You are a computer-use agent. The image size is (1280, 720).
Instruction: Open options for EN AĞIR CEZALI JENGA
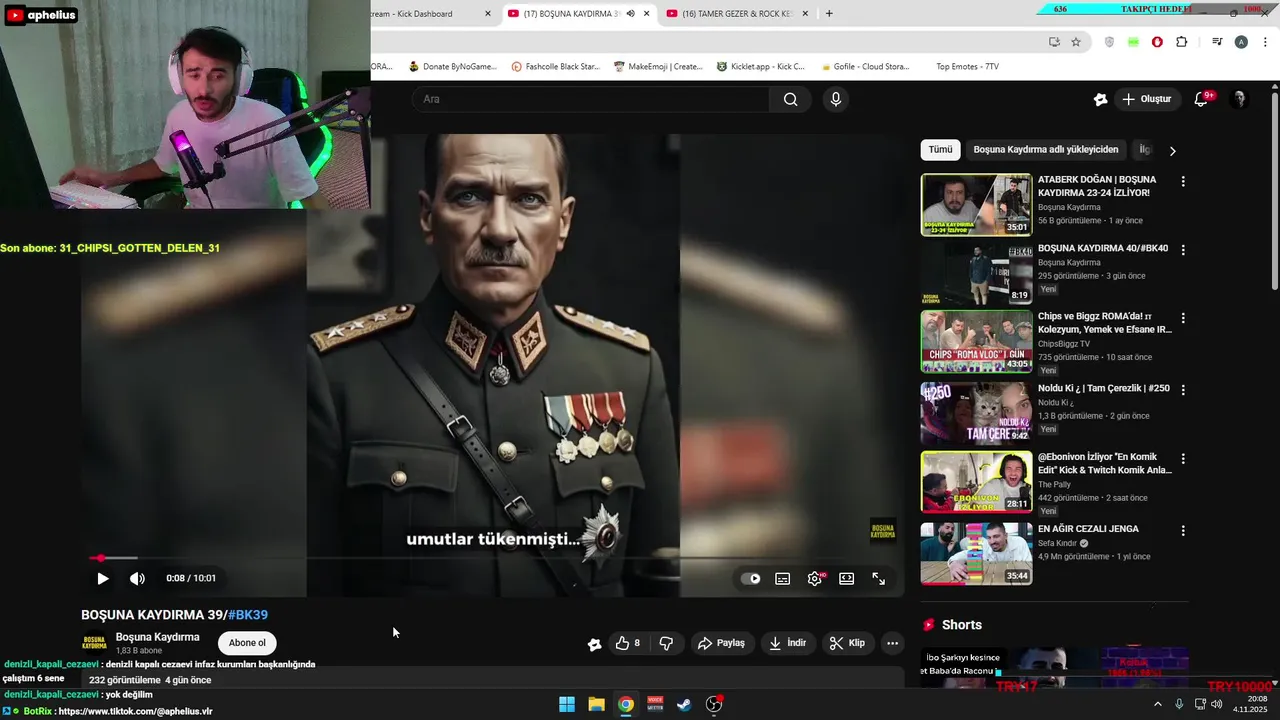click(1183, 531)
